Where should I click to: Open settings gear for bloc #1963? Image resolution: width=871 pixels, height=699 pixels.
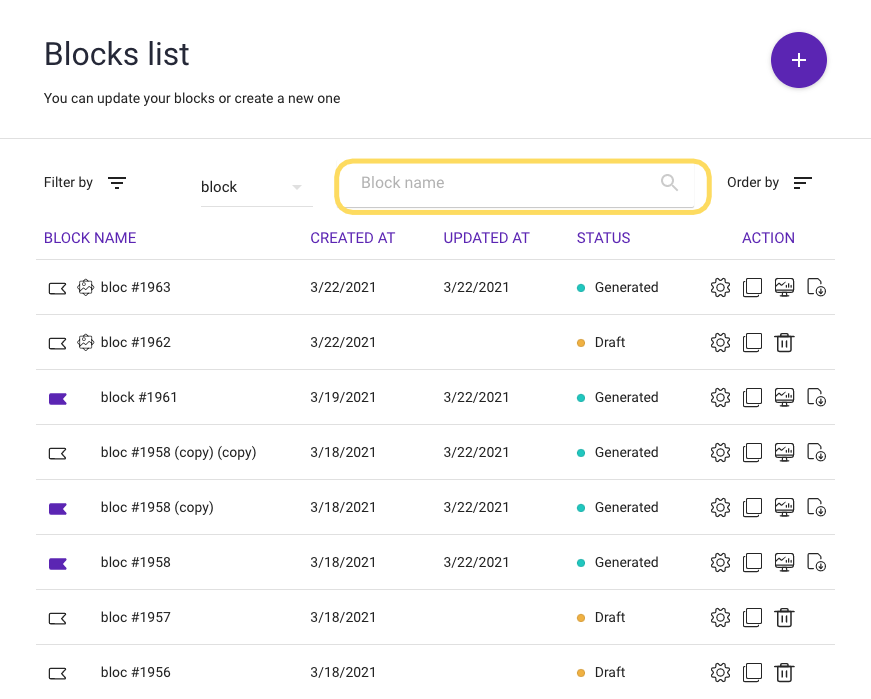coord(720,288)
